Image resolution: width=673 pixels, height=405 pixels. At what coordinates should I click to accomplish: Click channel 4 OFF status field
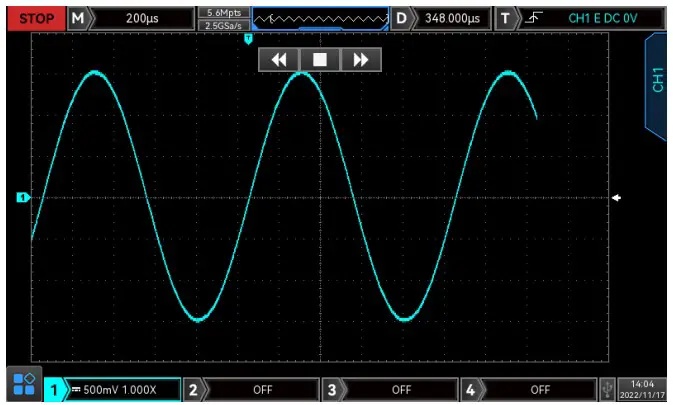point(540,390)
